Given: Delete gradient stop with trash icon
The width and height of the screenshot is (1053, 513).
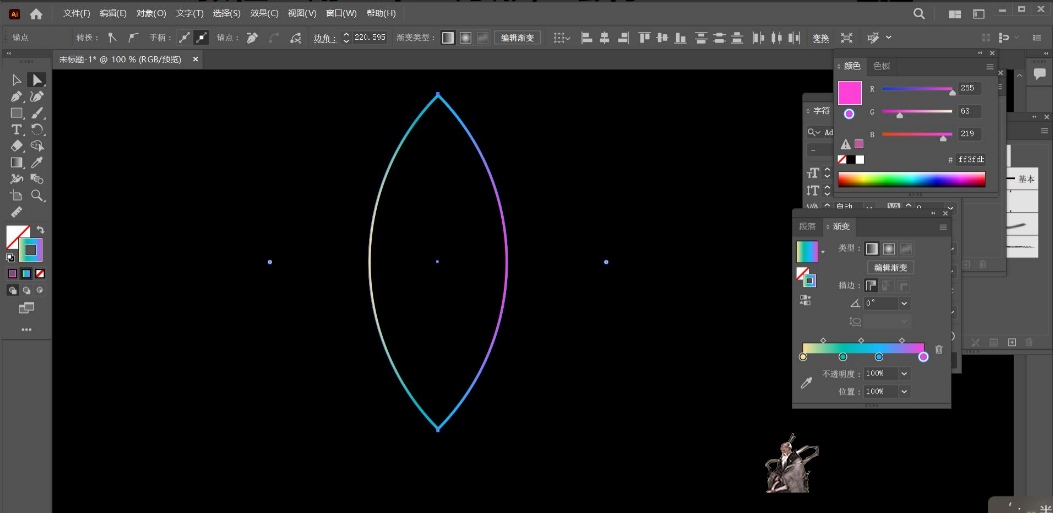Looking at the screenshot, I should (x=938, y=349).
